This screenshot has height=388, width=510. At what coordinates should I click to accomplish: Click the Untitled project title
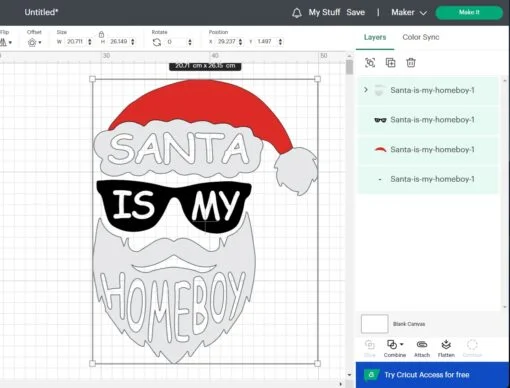tap(41, 12)
